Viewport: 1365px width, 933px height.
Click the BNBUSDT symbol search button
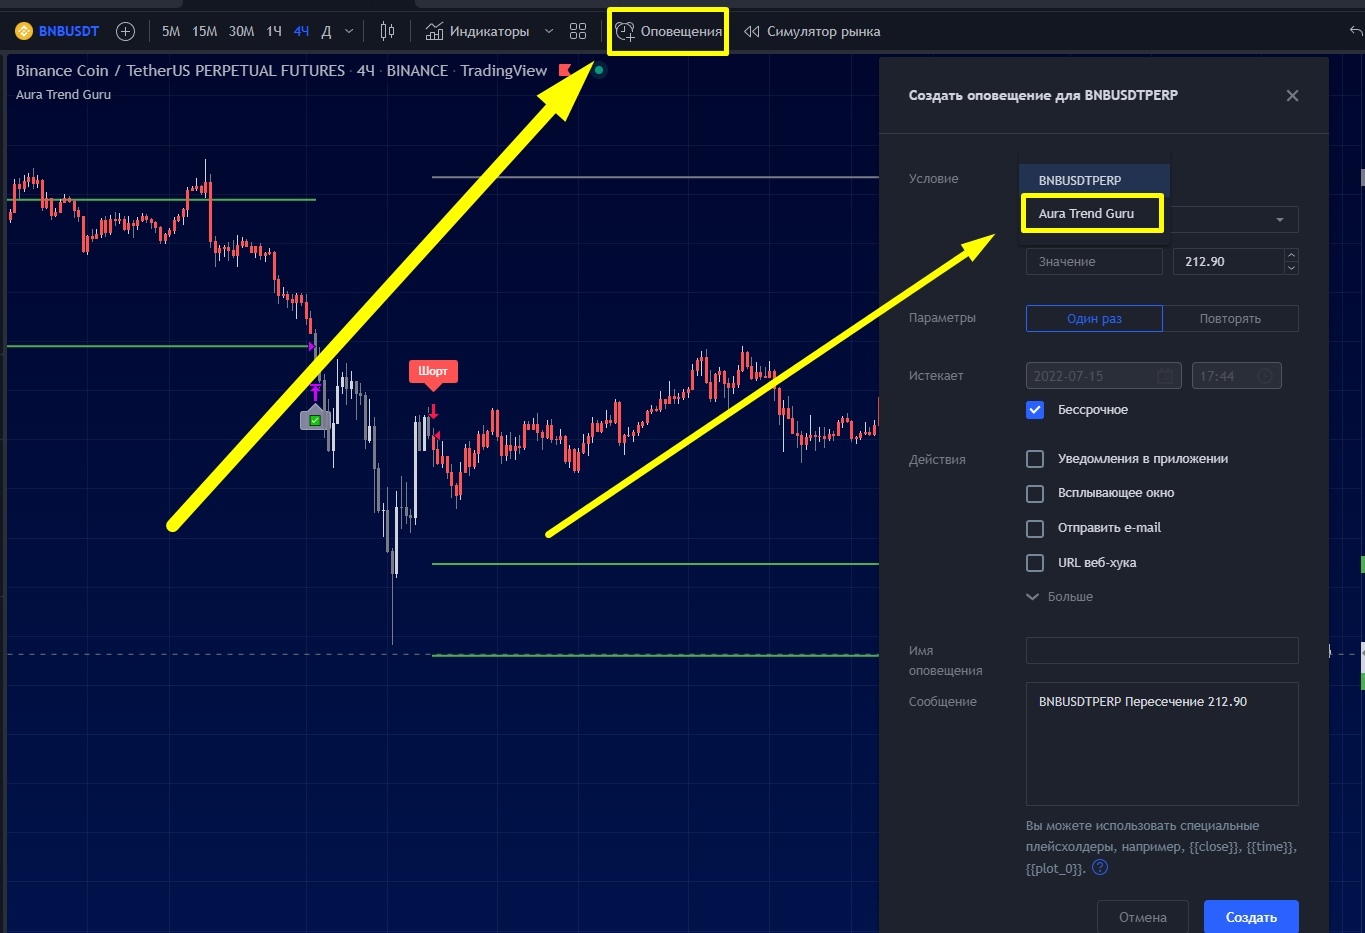click(x=58, y=31)
